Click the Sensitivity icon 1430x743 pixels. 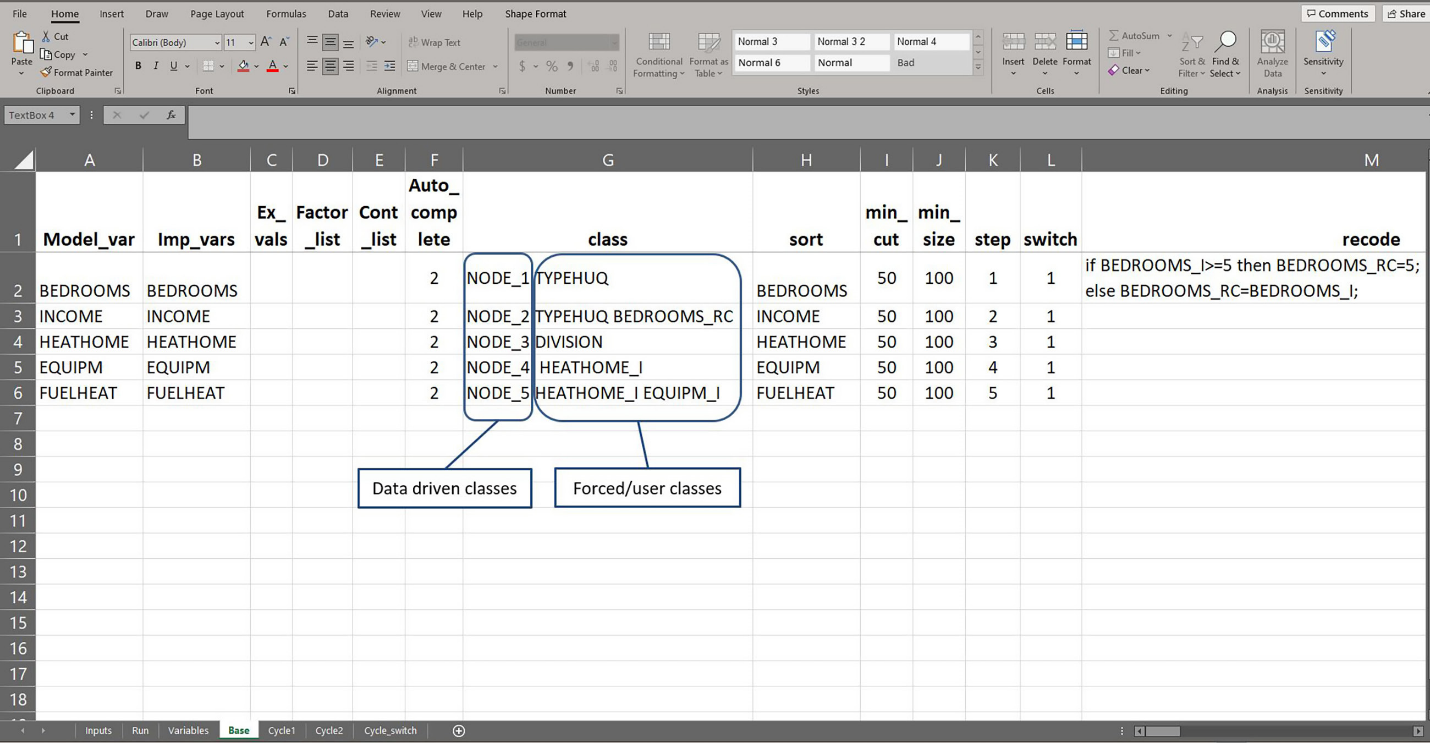(1324, 42)
